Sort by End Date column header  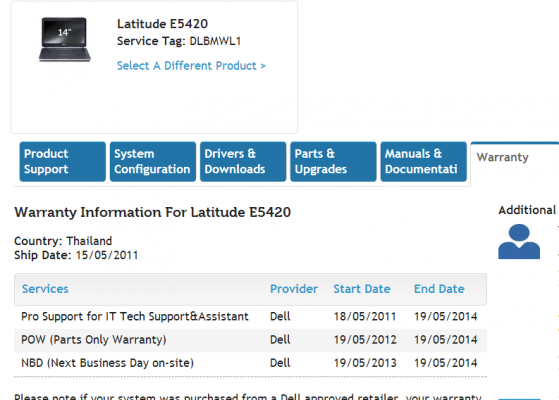point(439,289)
